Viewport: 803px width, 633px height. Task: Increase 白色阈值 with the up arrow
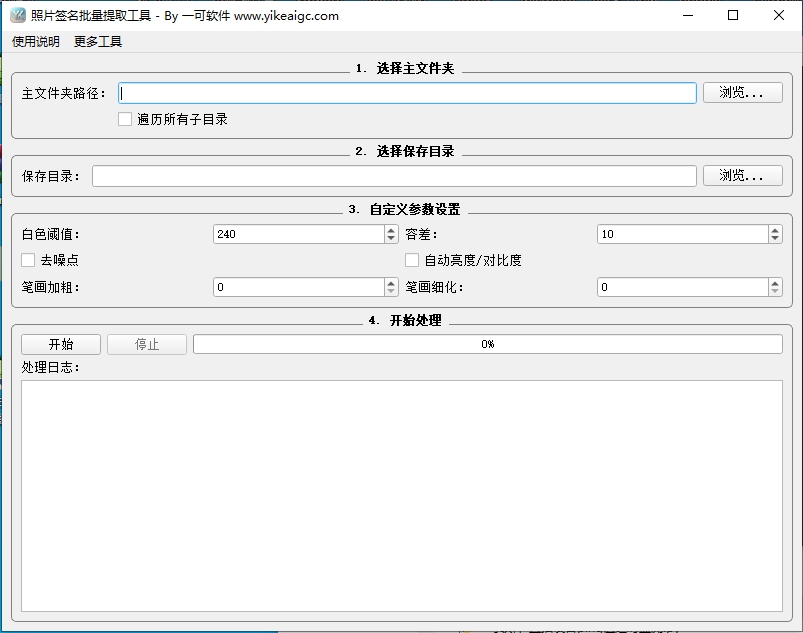click(x=391, y=230)
